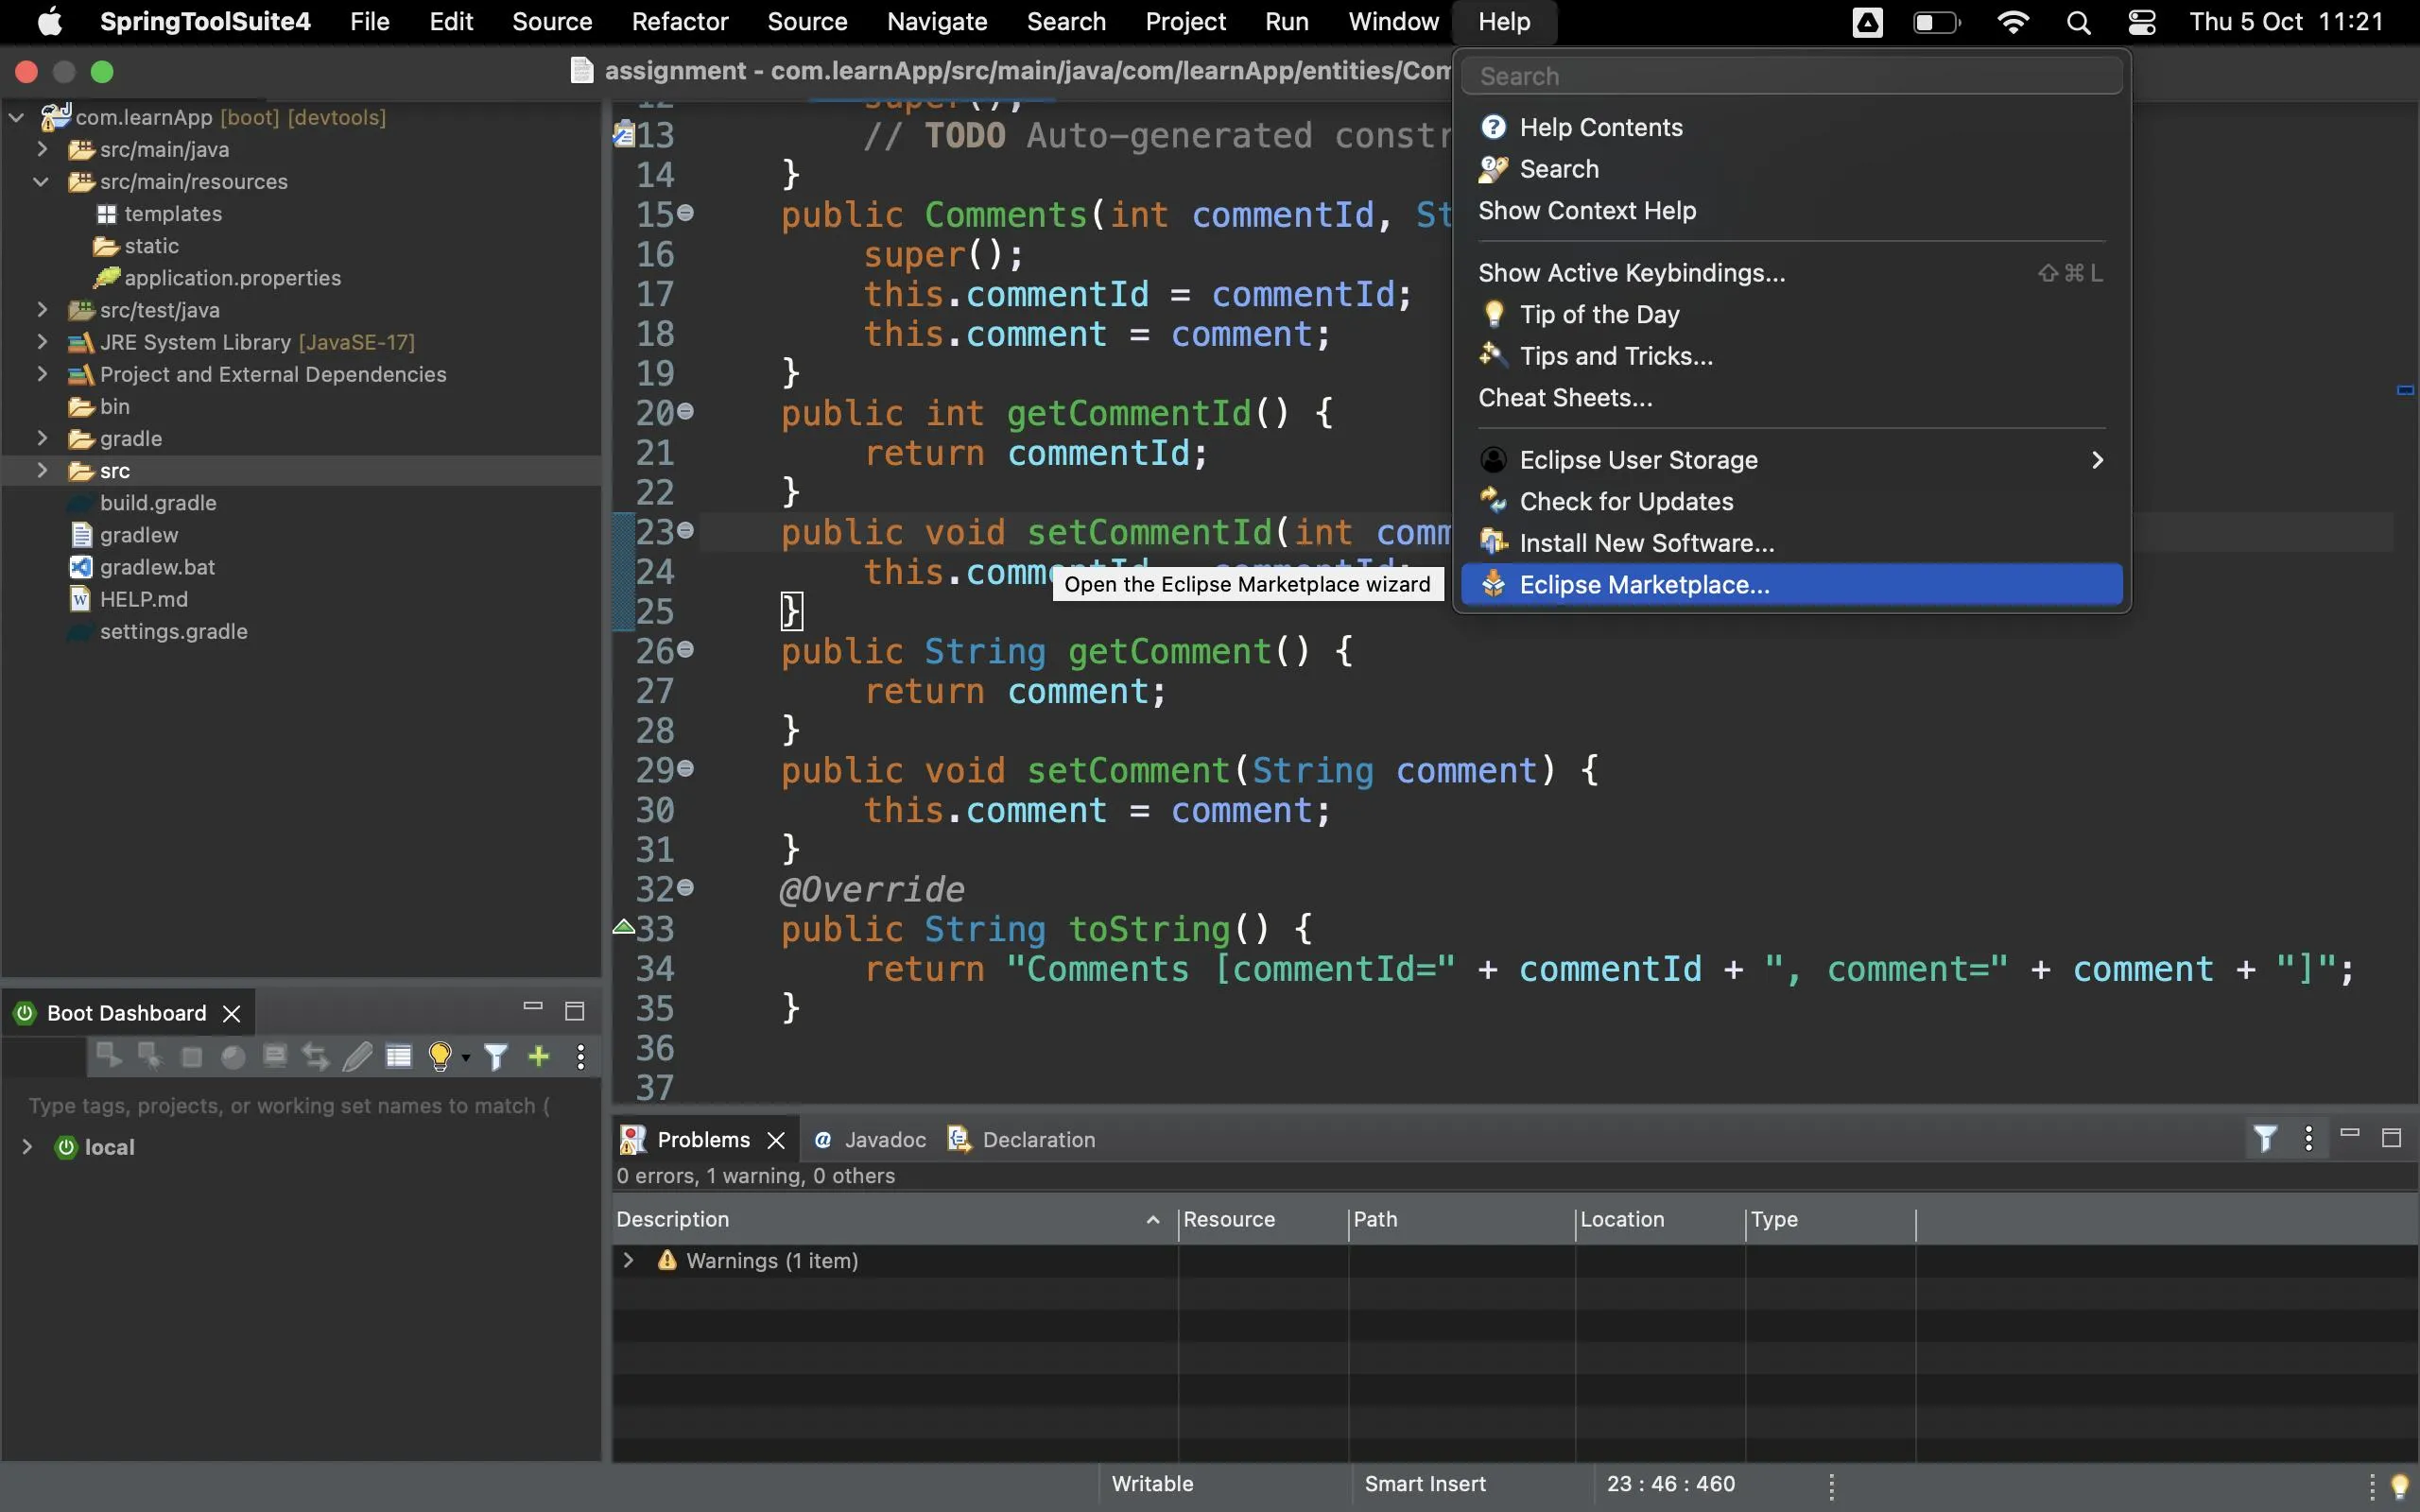
Task: Click the Help menu search field
Action: 1790,76
